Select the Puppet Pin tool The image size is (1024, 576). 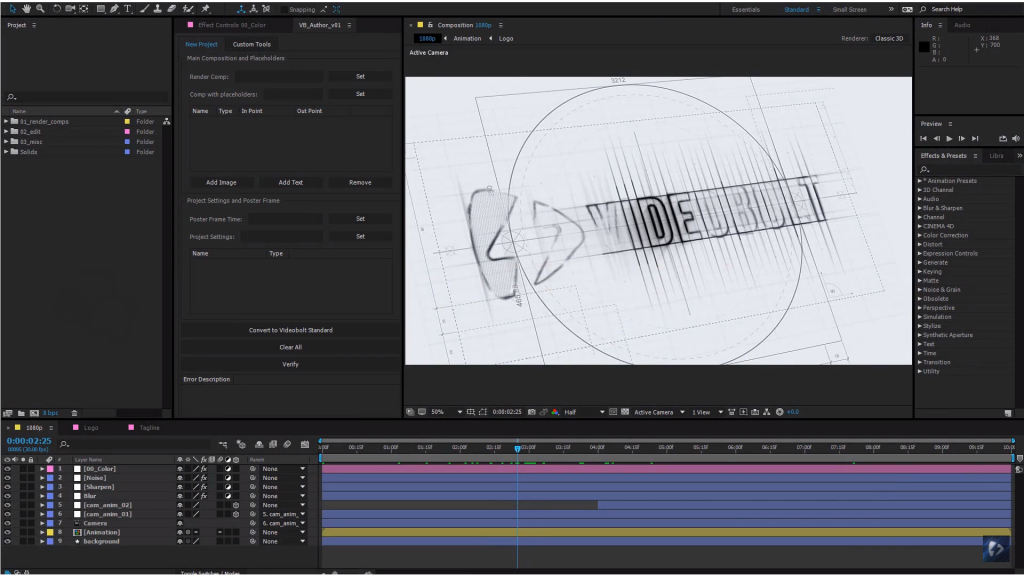point(206,9)
